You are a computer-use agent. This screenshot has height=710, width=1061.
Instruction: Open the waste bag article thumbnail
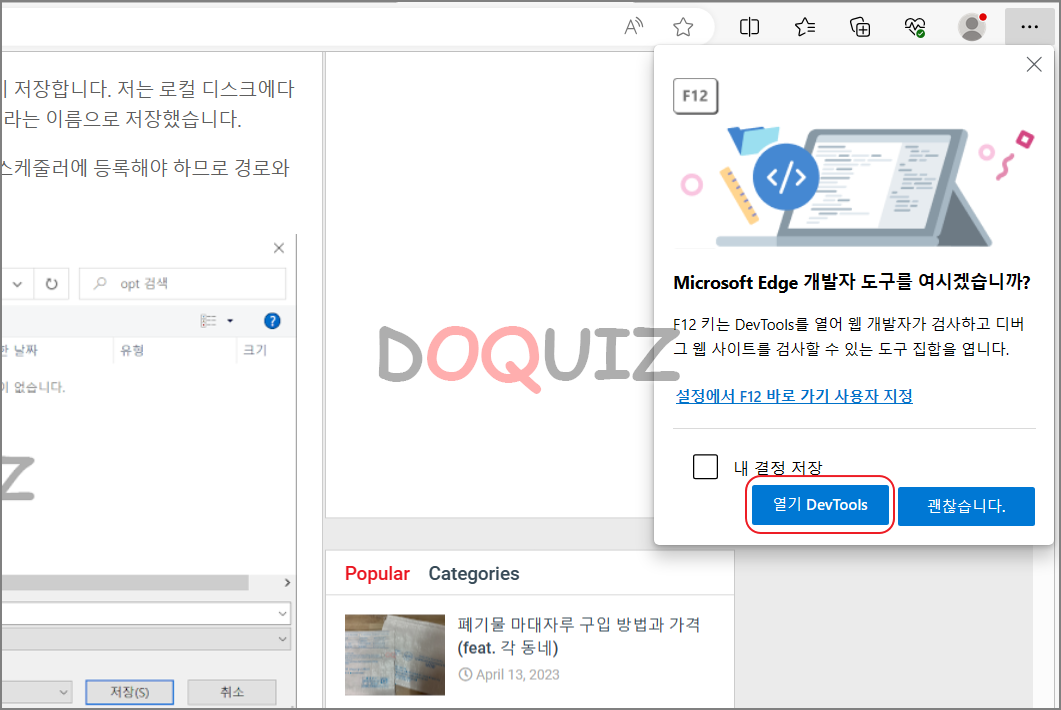(394, 654)
